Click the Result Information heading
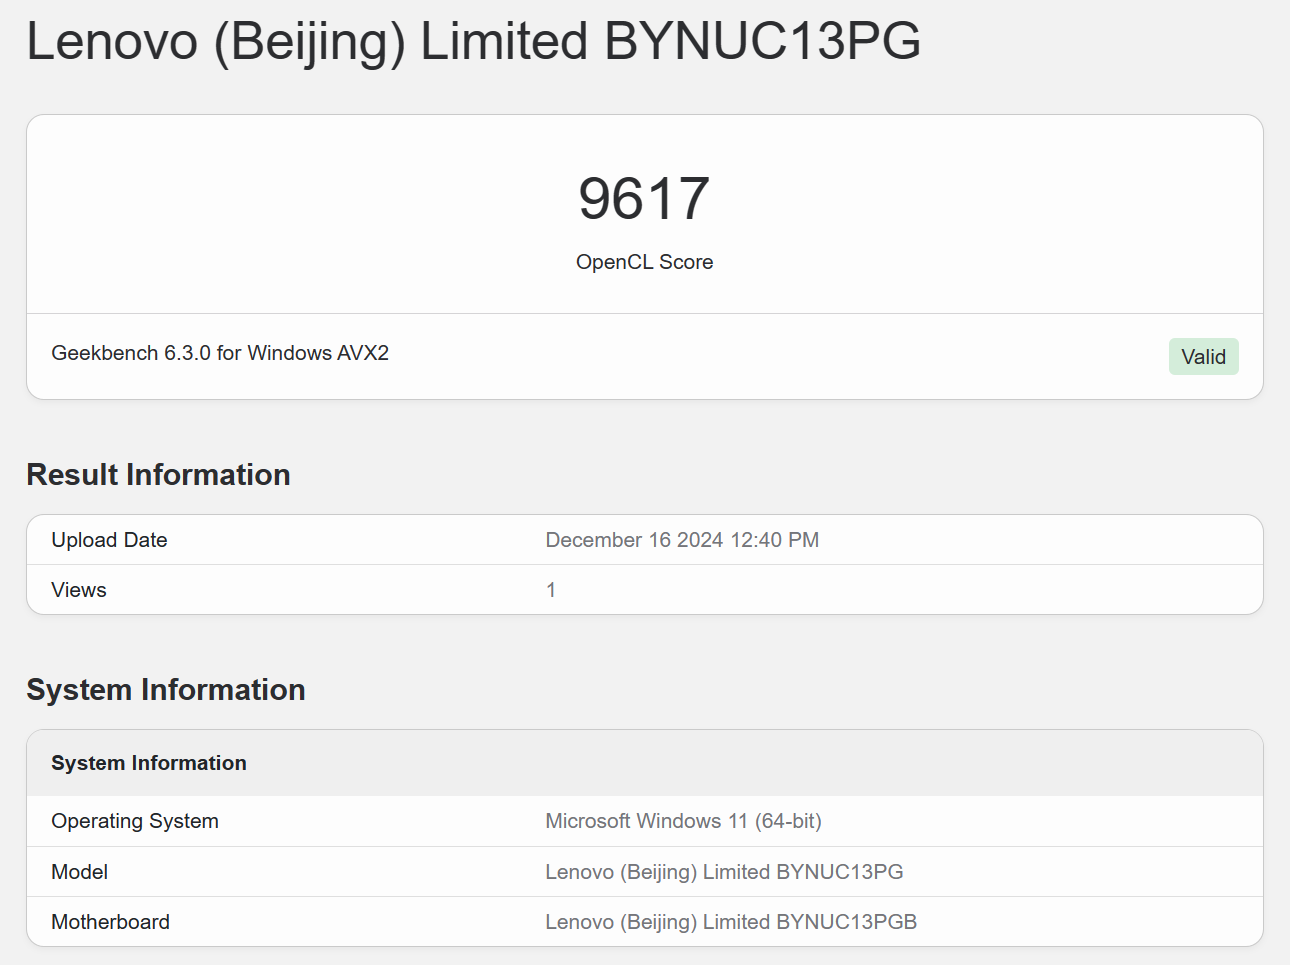The height and width of the screenshot is (965, 1290). [158, 475]
